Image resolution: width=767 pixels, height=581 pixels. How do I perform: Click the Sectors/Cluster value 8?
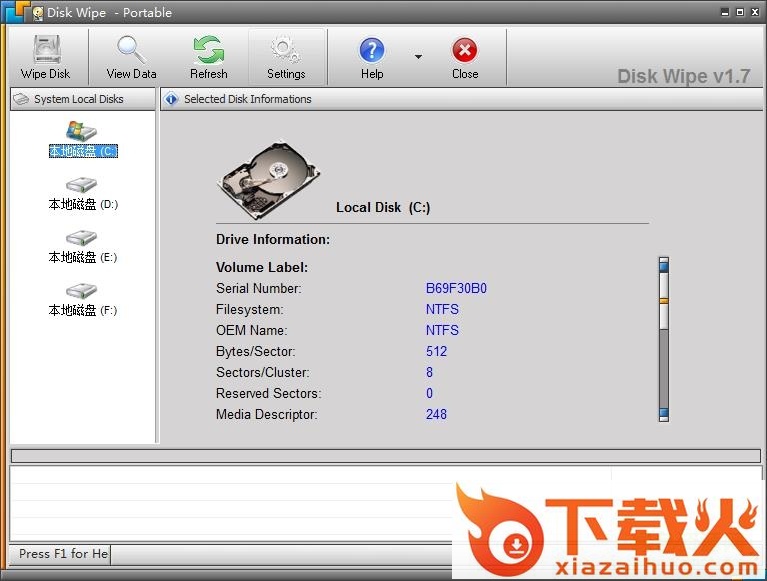click(x=429, y=373)
